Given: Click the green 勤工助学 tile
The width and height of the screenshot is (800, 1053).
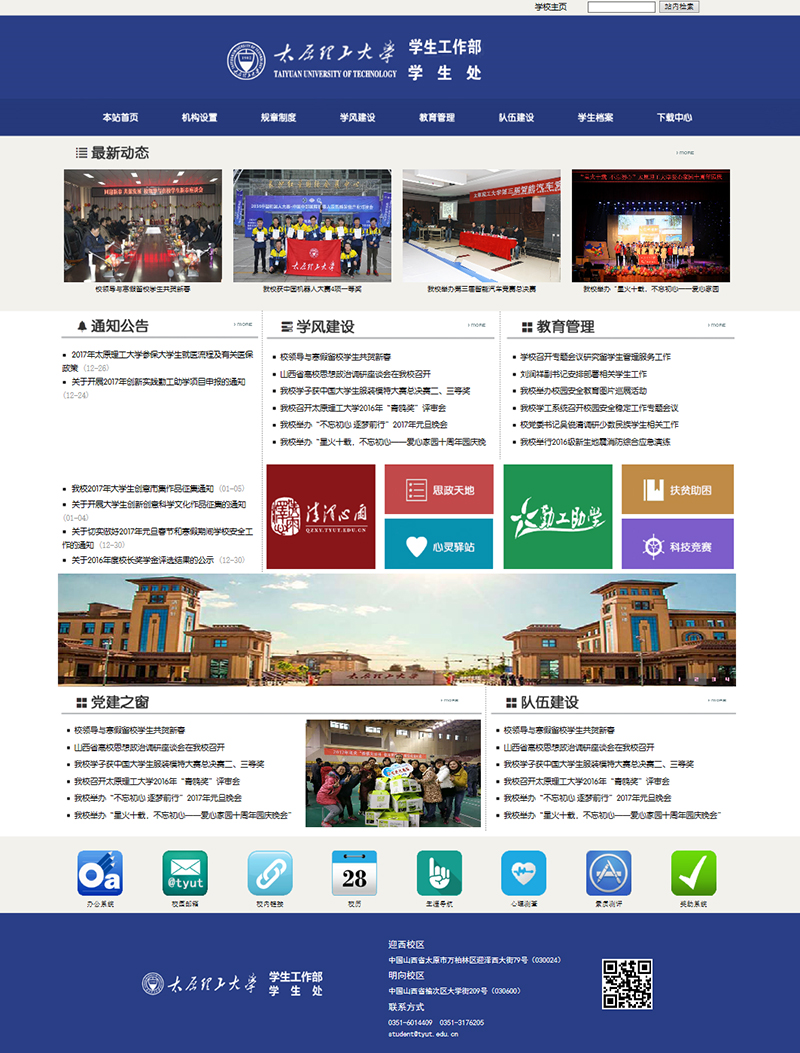Looking at the screenshot, I should pos(558,517).
